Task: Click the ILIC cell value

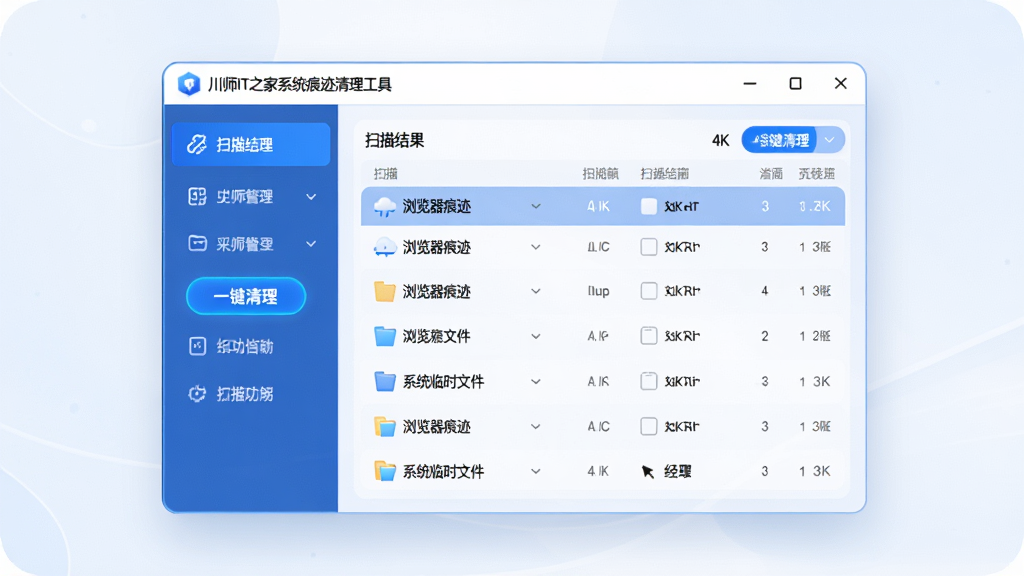Action: (x=598, y=247)
